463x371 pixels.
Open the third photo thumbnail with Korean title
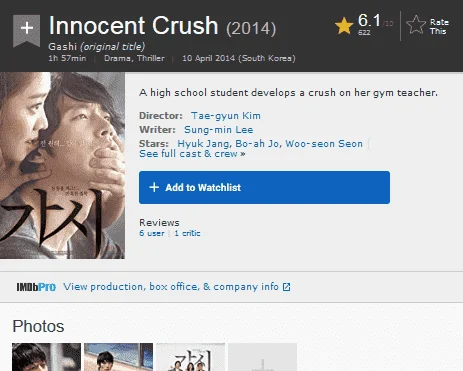(x=191, y=357)
